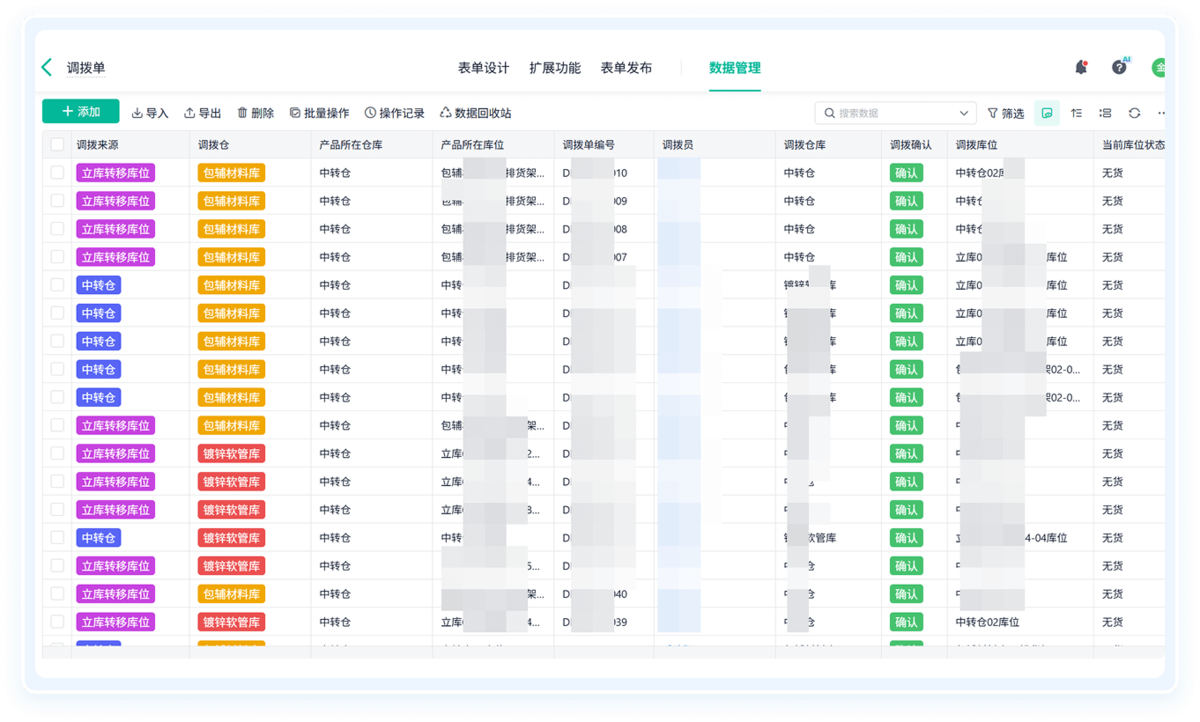This screenshot has width=1200, height=722.
Task: Open the more options ellipsis
Action: tap(1161, 113)
